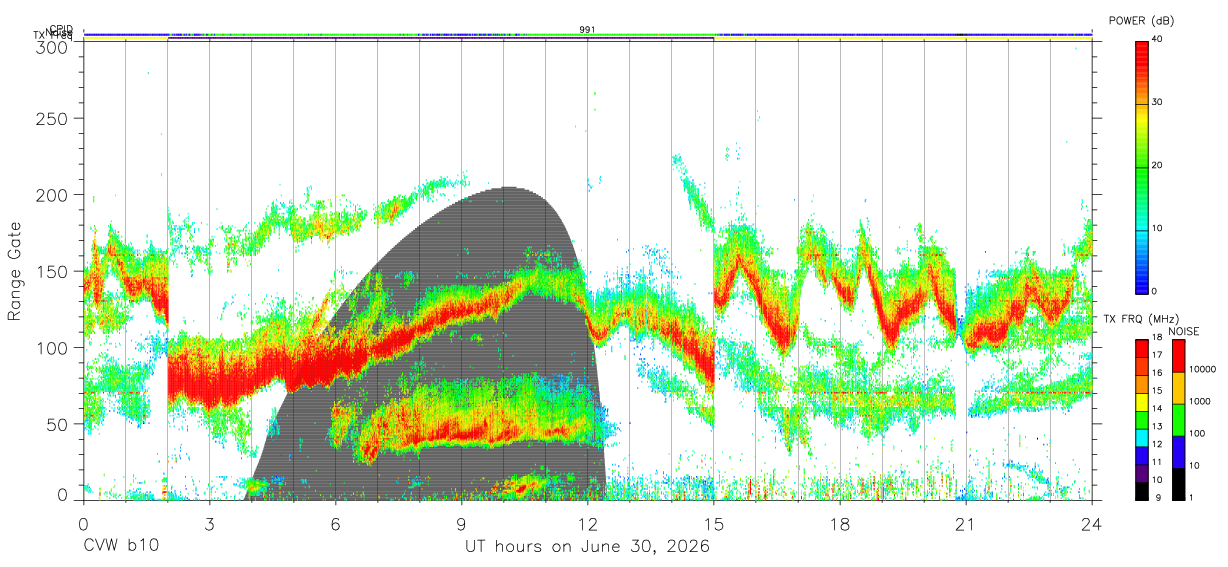Click the 9 label on the TX FRQ scale

1156,497
